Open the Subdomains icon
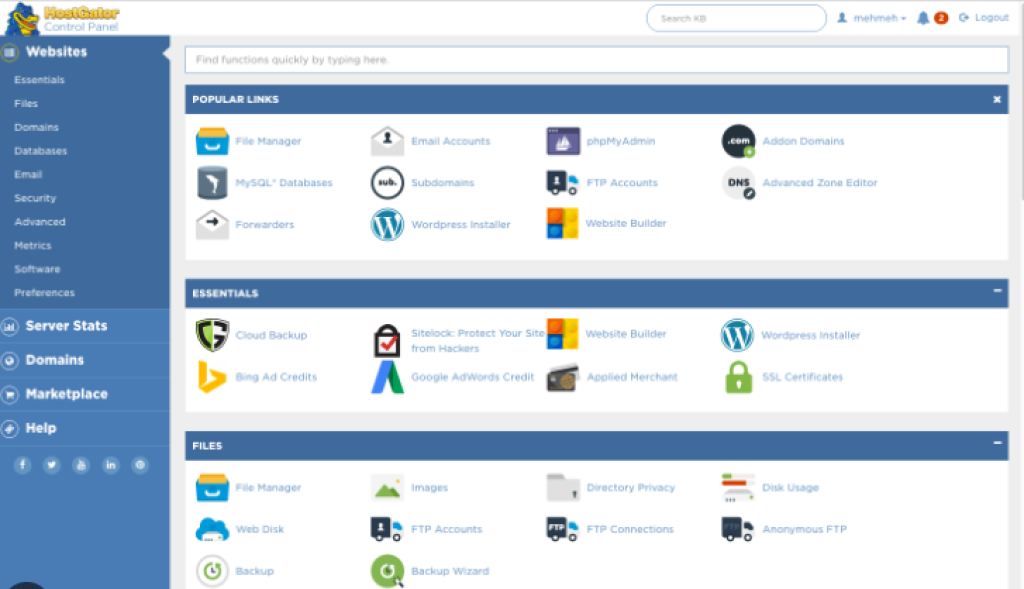The image size is (1024, 589). (x=387, y=183)
